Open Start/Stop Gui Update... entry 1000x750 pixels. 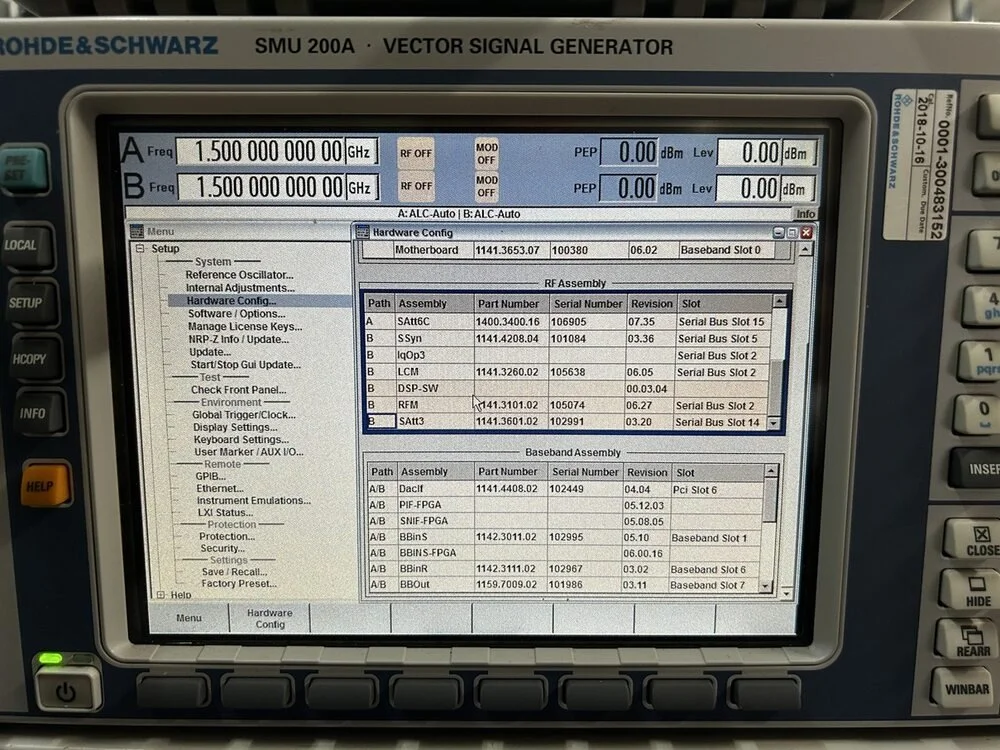click(246, 365)
